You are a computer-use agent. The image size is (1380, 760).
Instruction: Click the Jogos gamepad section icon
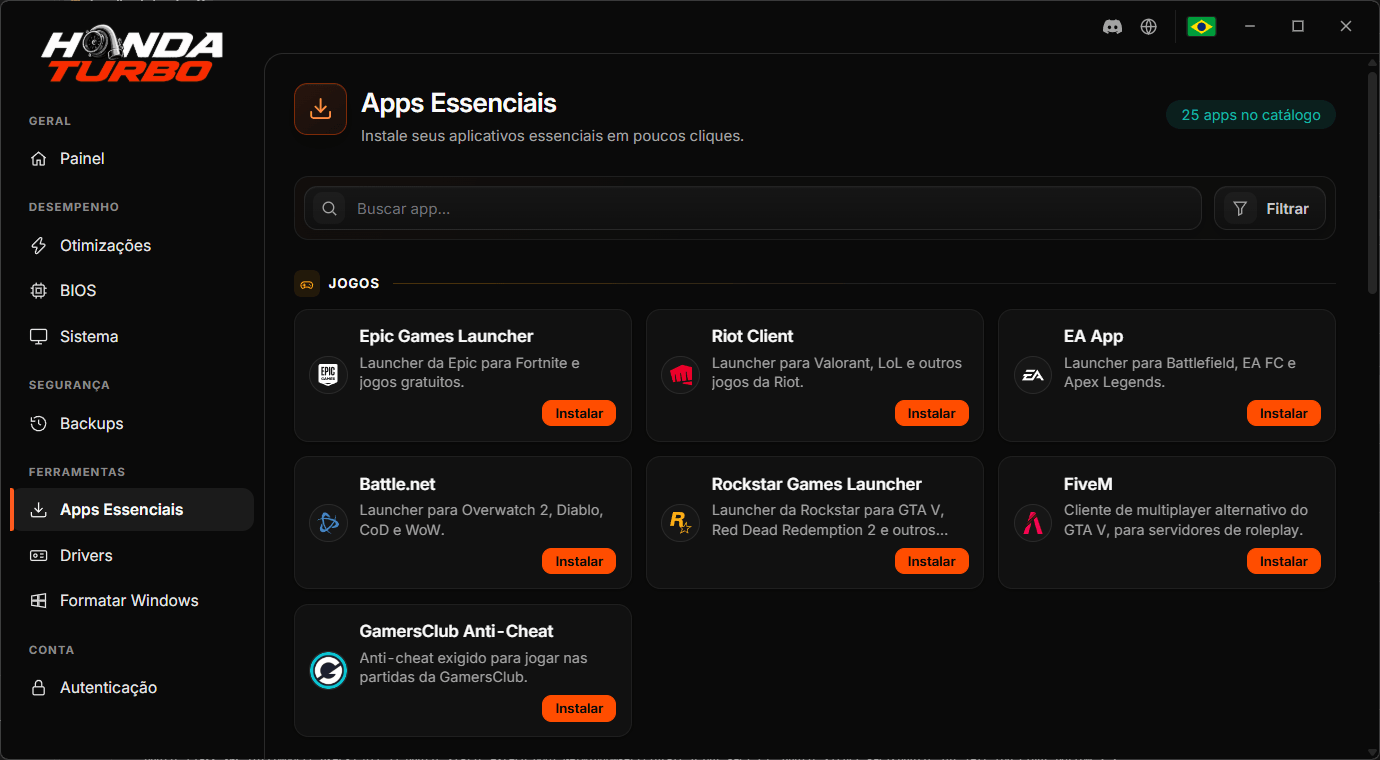(x=307, y=284)
